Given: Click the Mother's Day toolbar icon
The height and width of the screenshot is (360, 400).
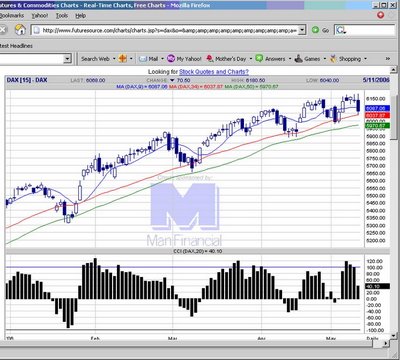Looking at the screenshot, I should pyautogui.click(x=210, y=59).
